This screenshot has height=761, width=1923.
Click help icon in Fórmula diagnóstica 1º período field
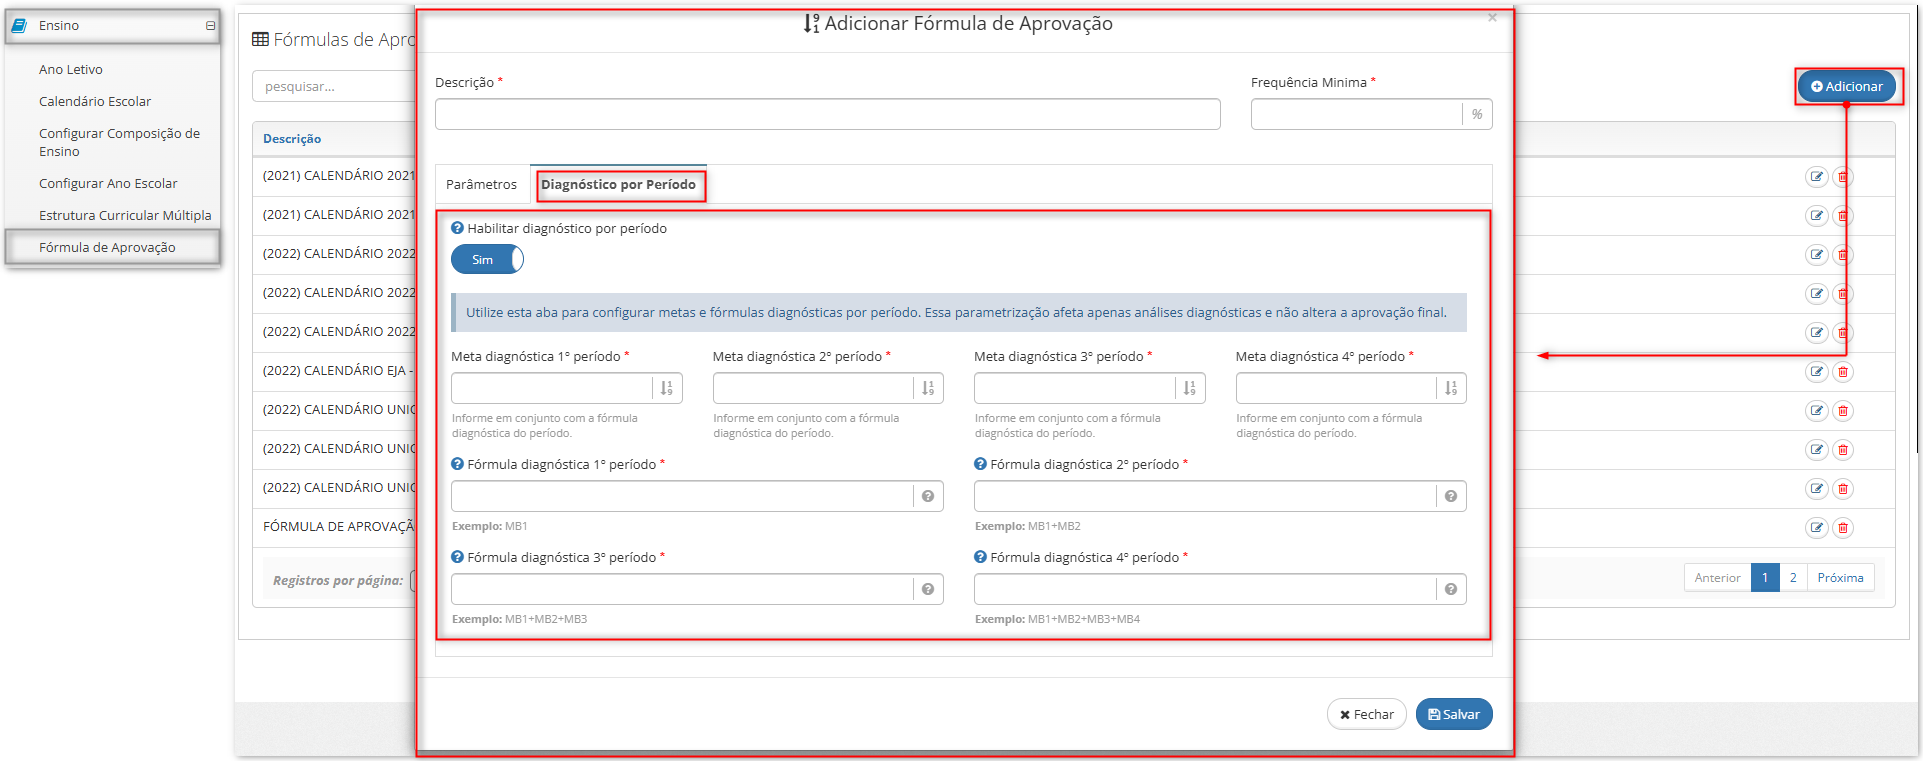point(928,496)
